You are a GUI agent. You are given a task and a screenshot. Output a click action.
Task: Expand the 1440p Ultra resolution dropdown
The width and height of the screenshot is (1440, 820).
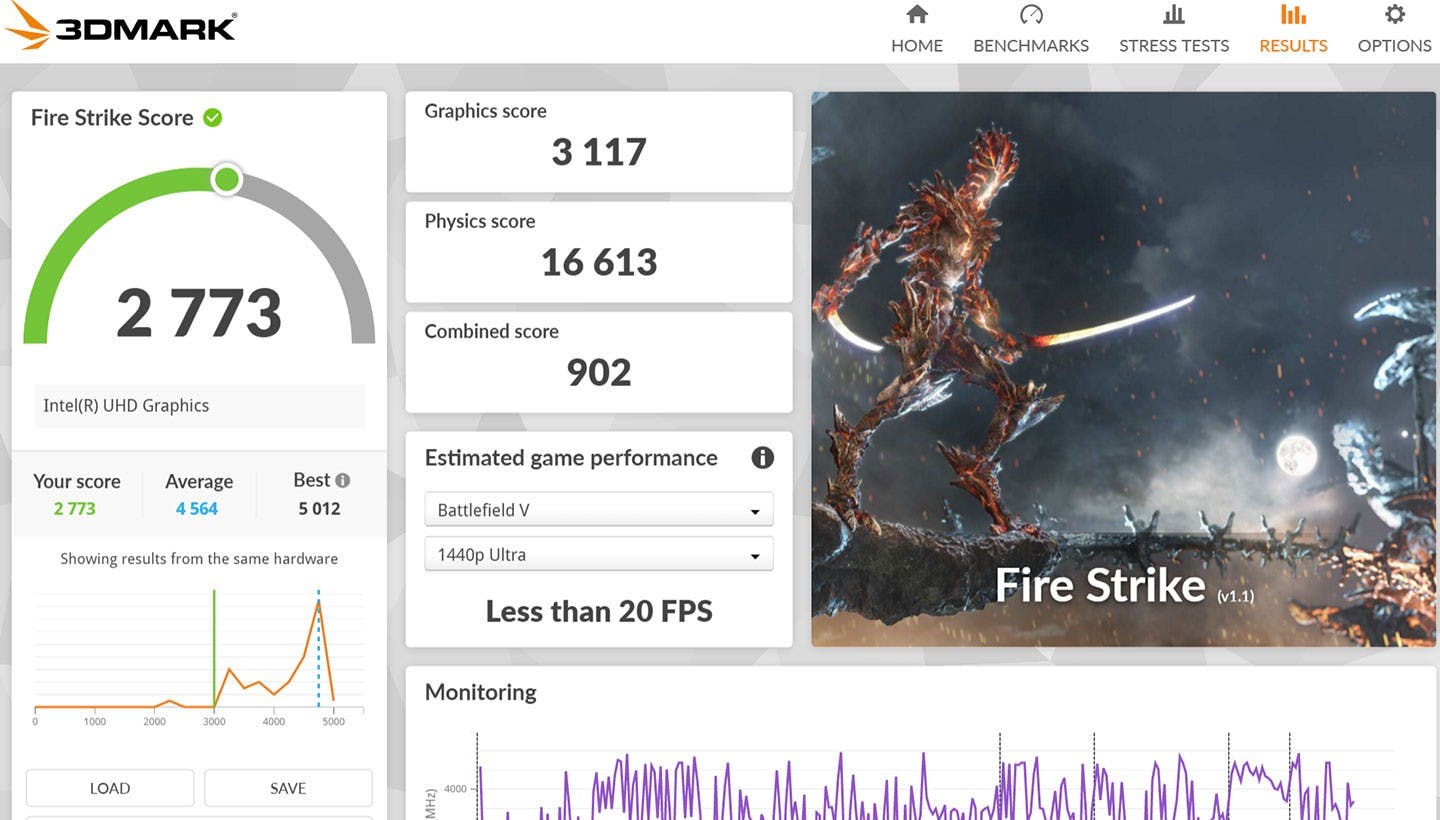[598, 555]
